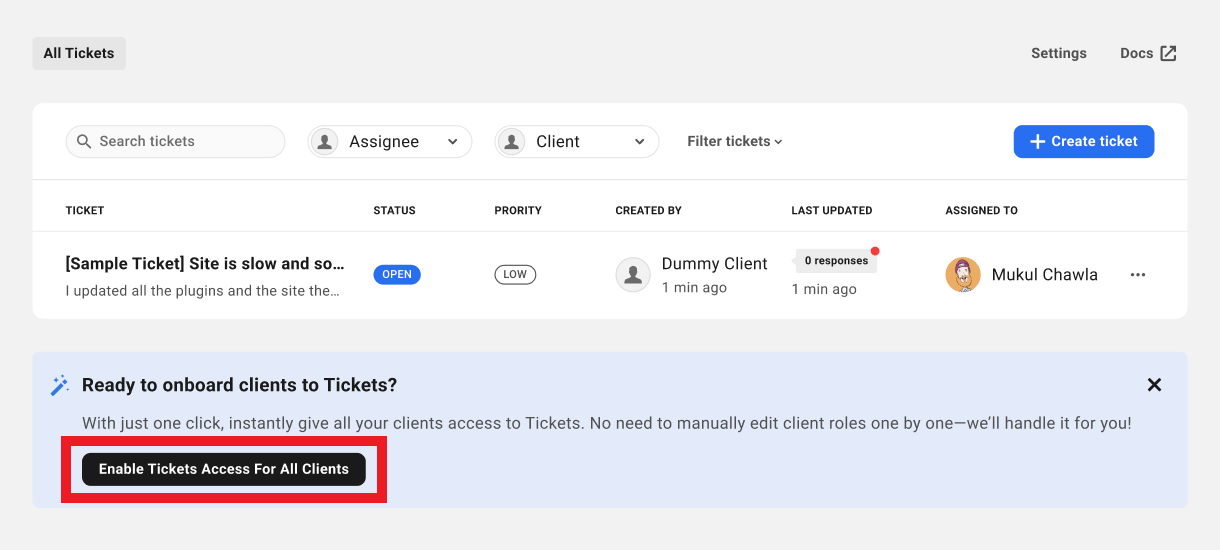Click the PRORITY column header
The height and width of the screenshot is (550, 1220).
pyautogui.click(x=518, y=210)
